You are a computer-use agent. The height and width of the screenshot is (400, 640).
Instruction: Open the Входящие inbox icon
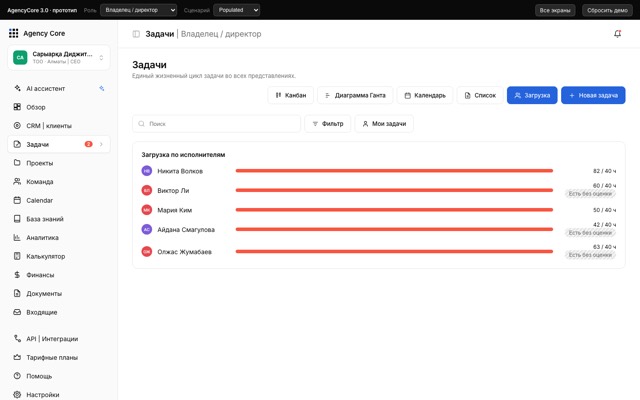tap(17, 312)
